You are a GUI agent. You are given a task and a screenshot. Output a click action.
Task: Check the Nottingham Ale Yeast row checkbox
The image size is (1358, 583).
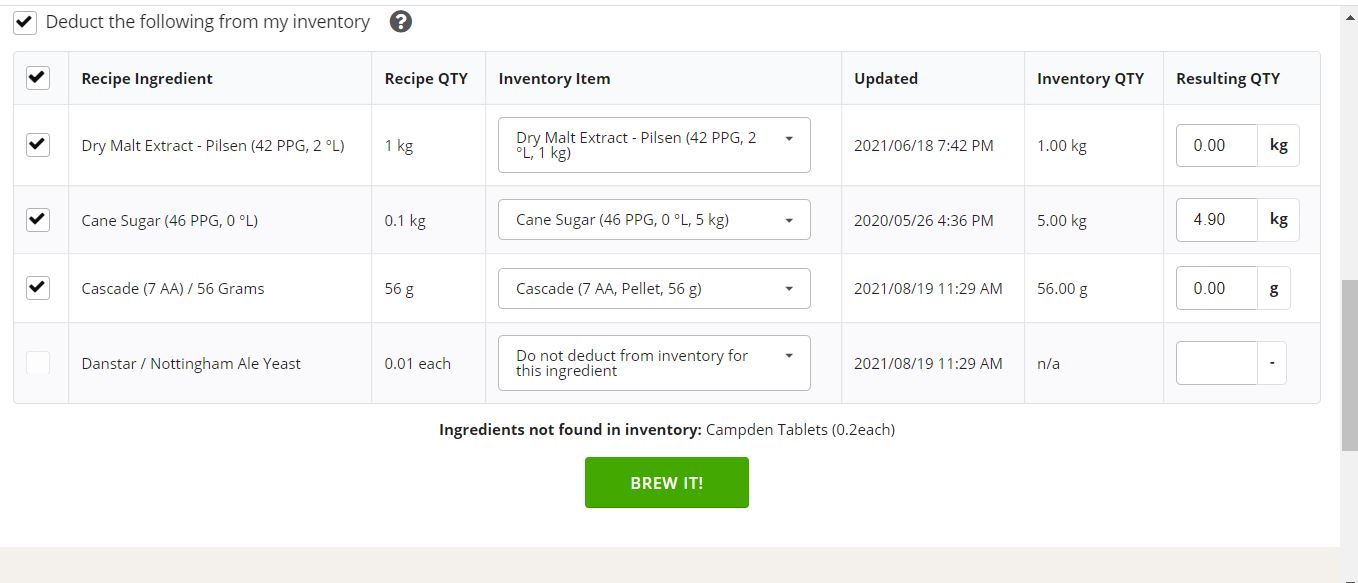37,363
